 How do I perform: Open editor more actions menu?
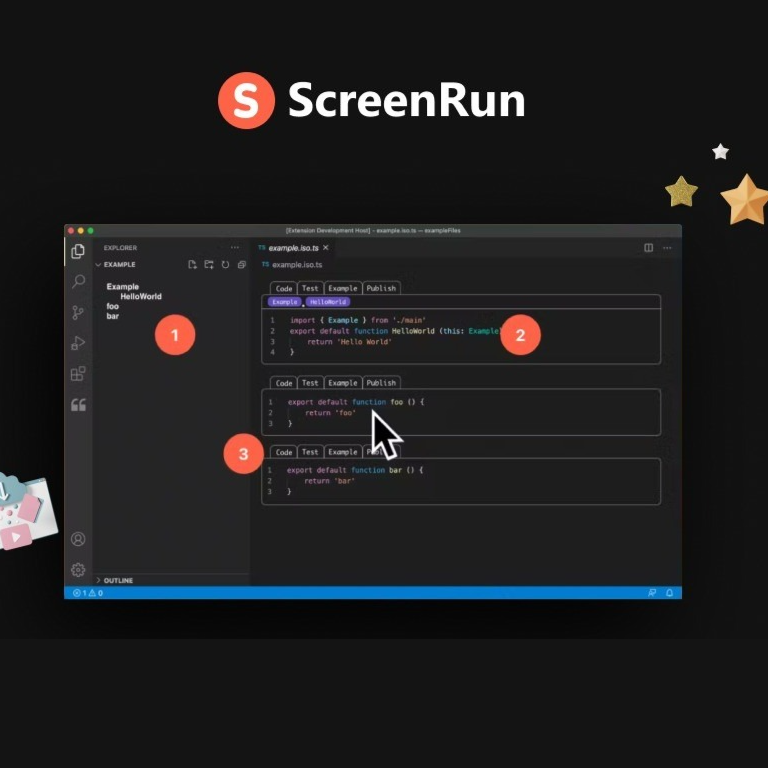click(x=667, y=248)
